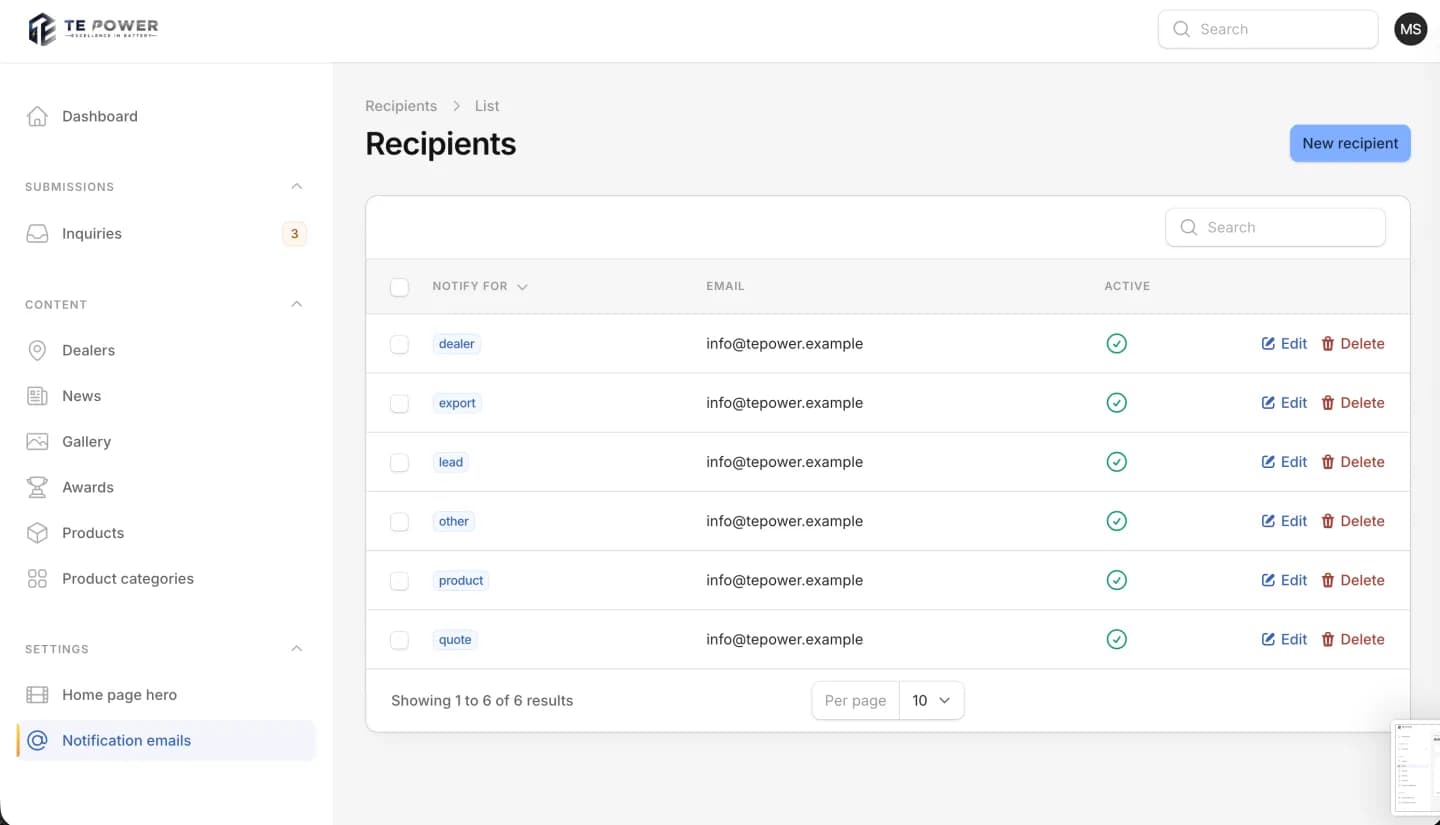This screenshot has width=1440, height=825.
Task: Click the active checkmark in the lead row
Action: [1117, 462]
